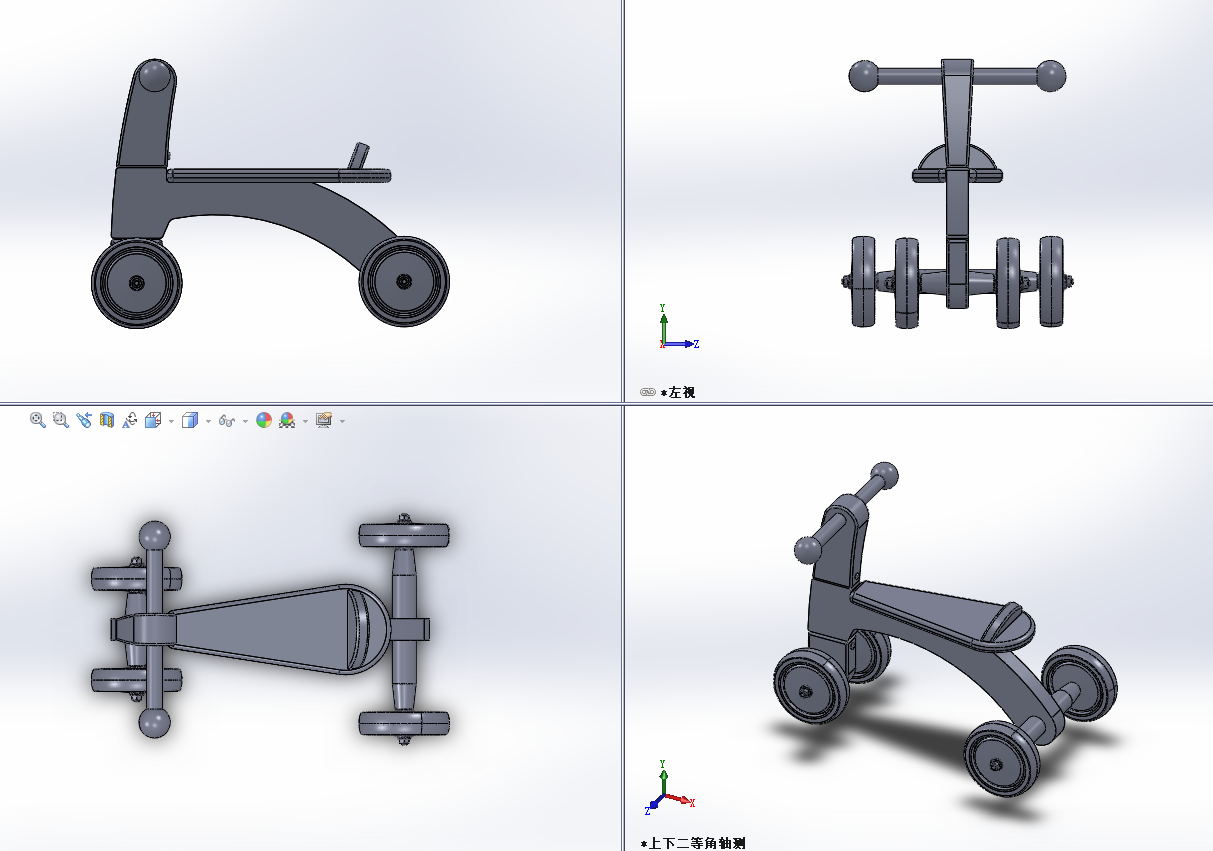Click the link icon beside 左视 label
Image resolution: width=1213 pixels, height=851 pixels.
pos(647,393)
